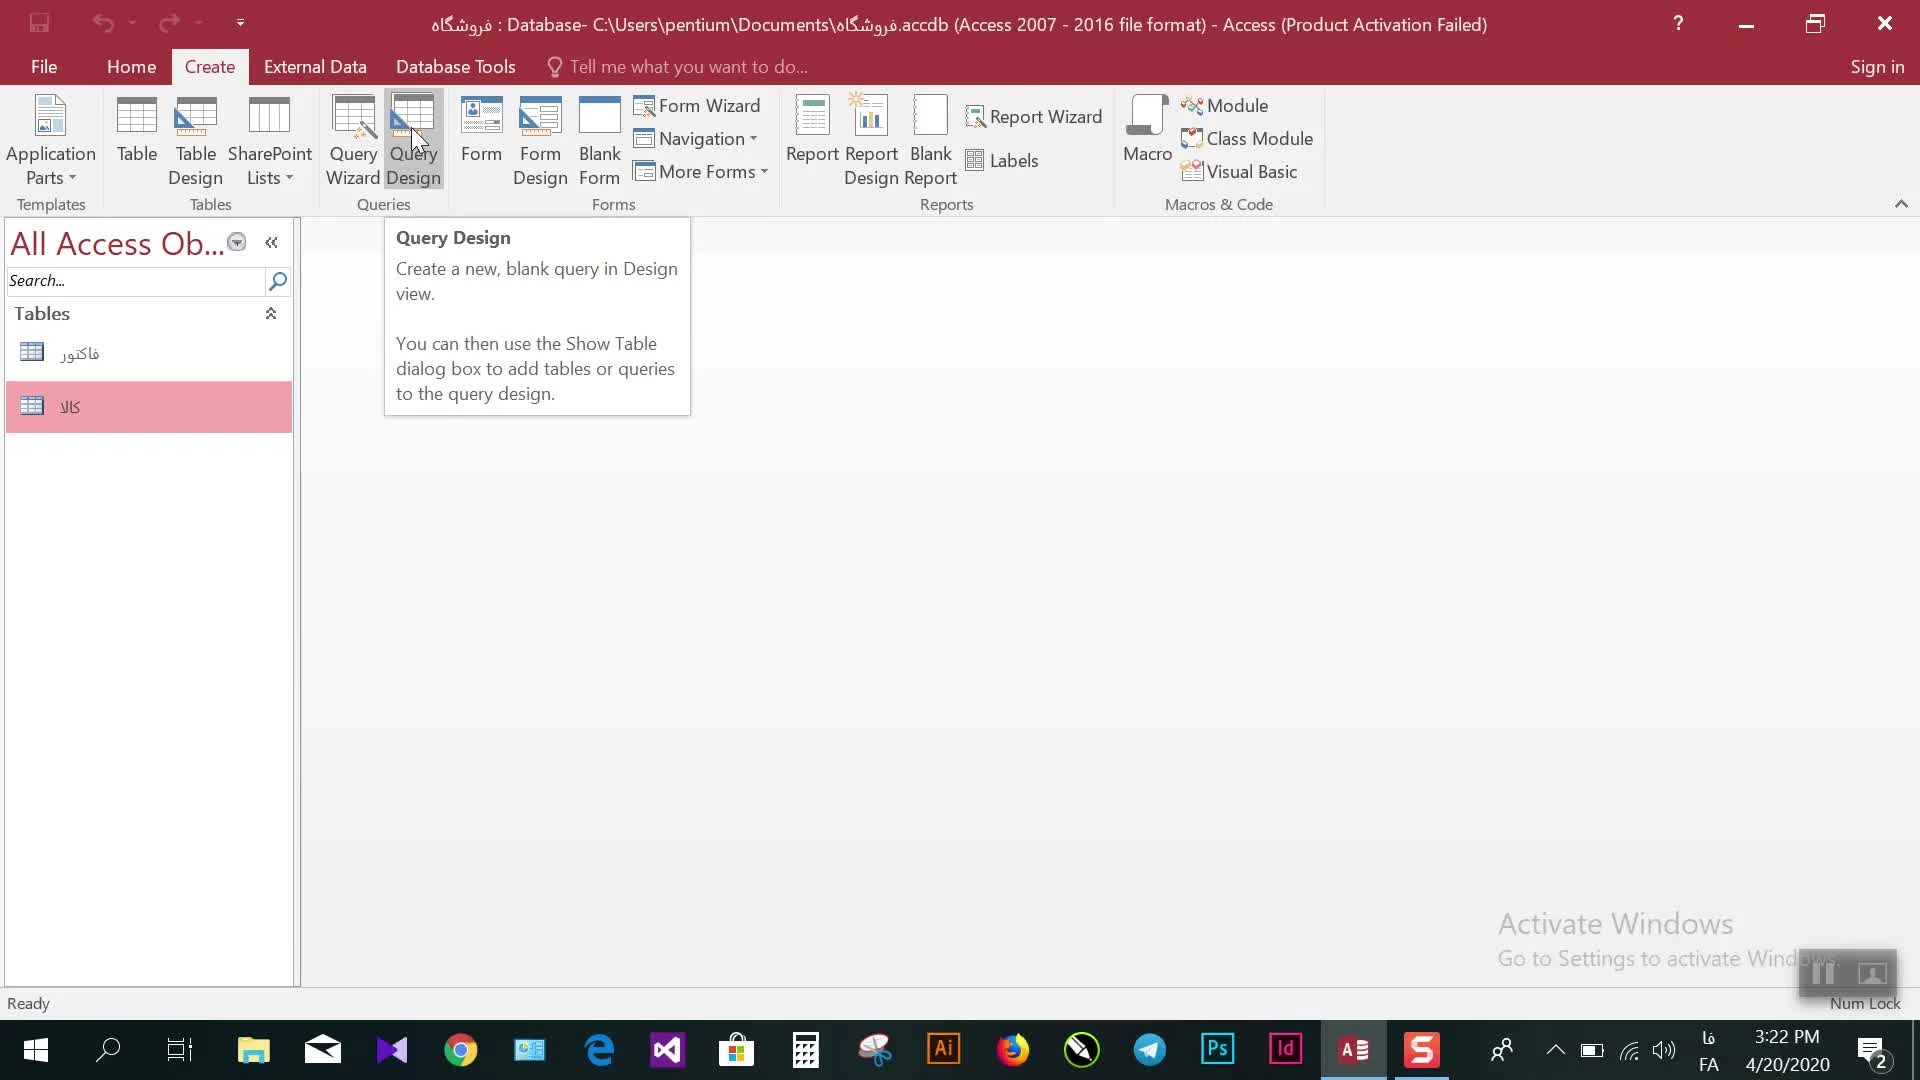Open Google Chrome from the taskbar

461,1050
